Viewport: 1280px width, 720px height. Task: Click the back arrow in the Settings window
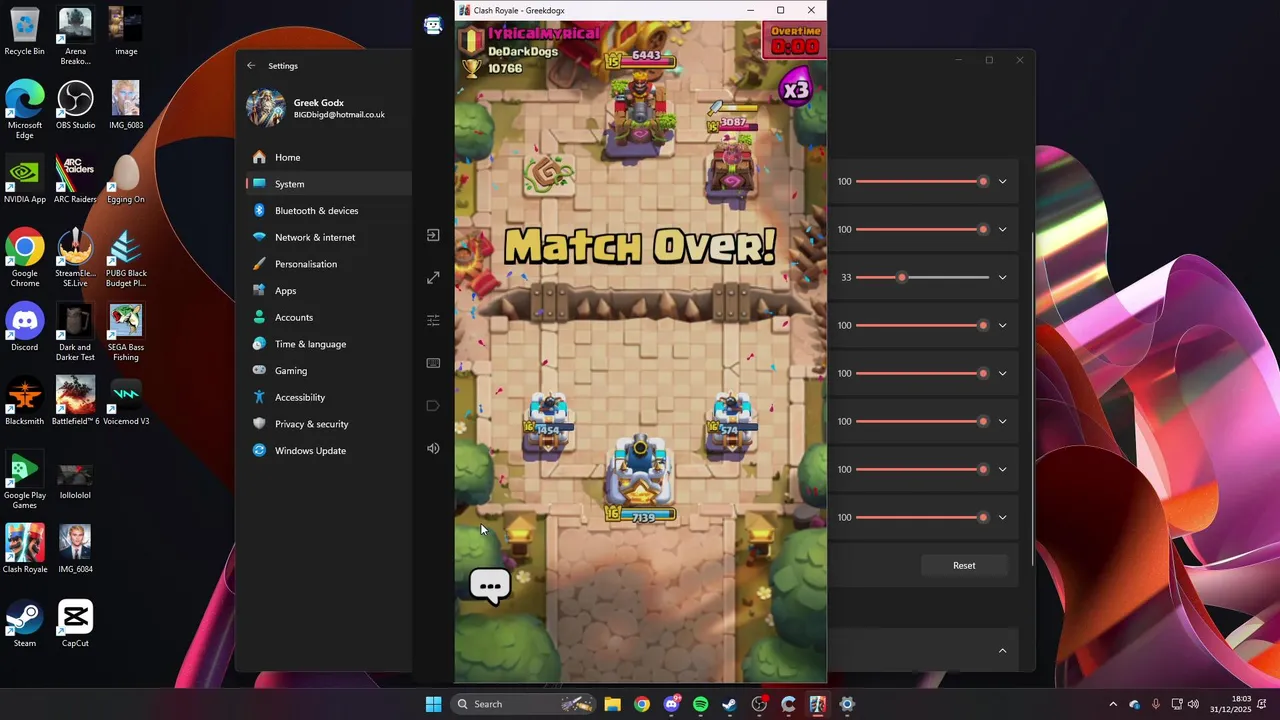[x=251, y=65]
